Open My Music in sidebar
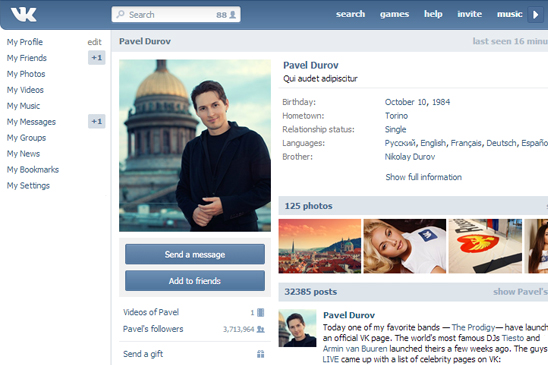The width and height of the screenshot is (548, 365). point(23,106)
